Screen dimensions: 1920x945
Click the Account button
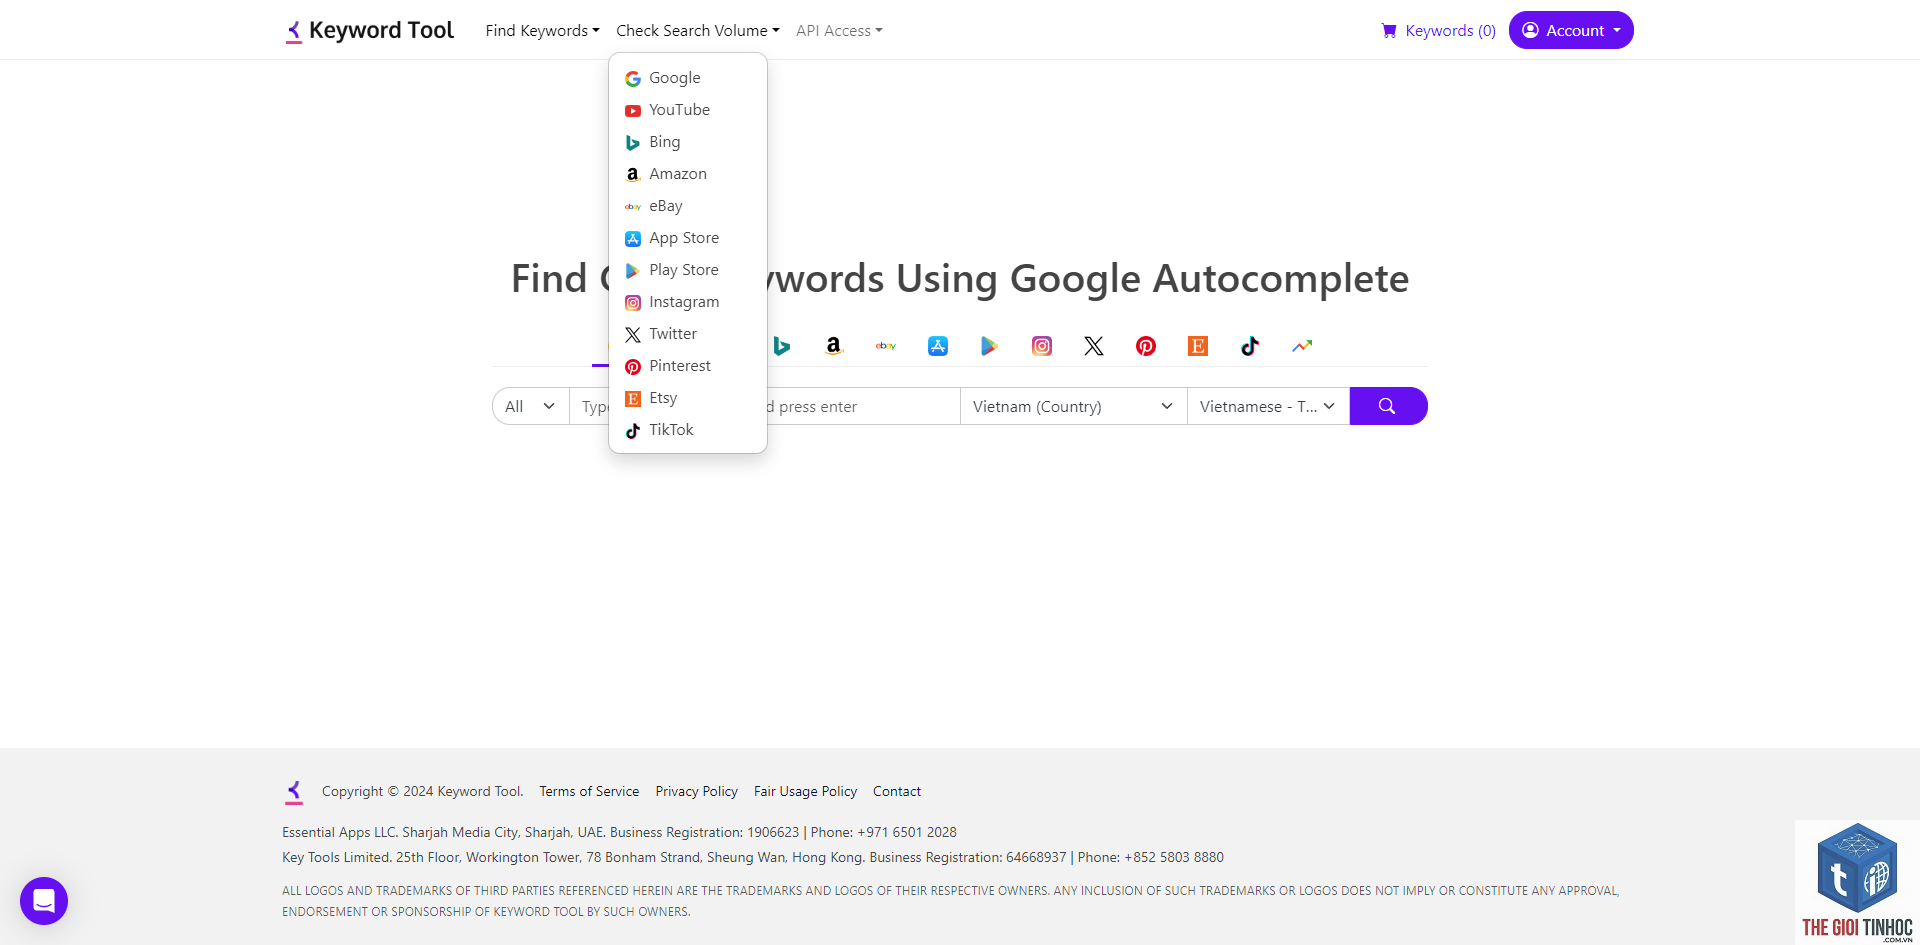click(1571, 30)
